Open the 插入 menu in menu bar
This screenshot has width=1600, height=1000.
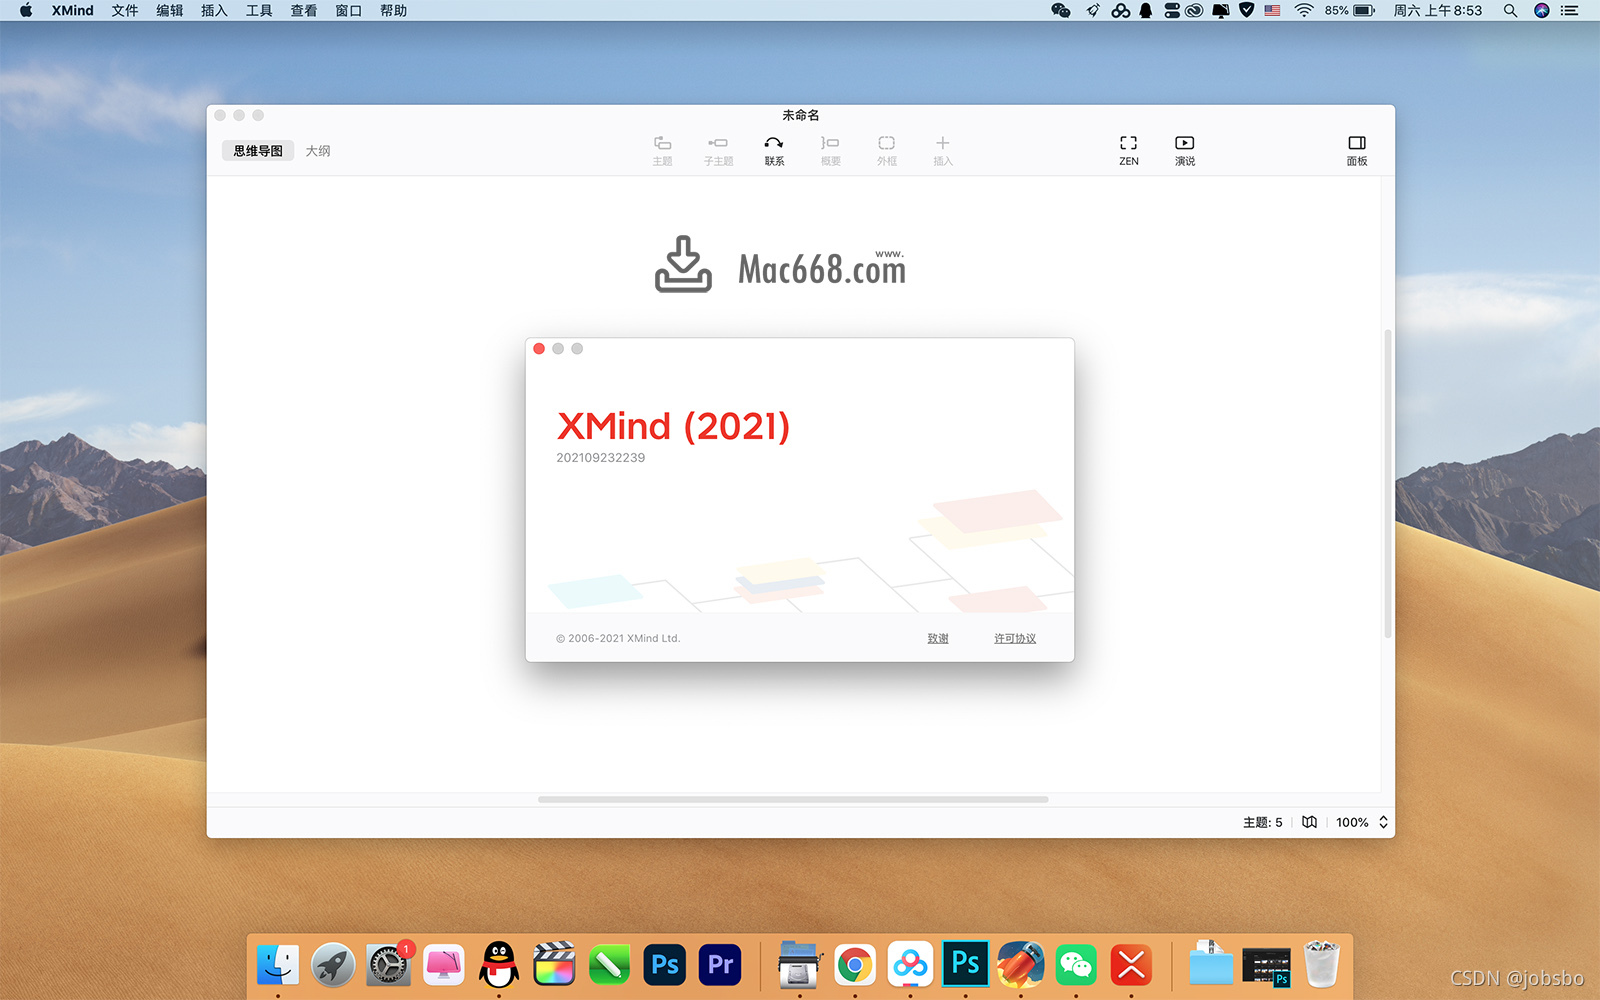click(x=214, y=10)
